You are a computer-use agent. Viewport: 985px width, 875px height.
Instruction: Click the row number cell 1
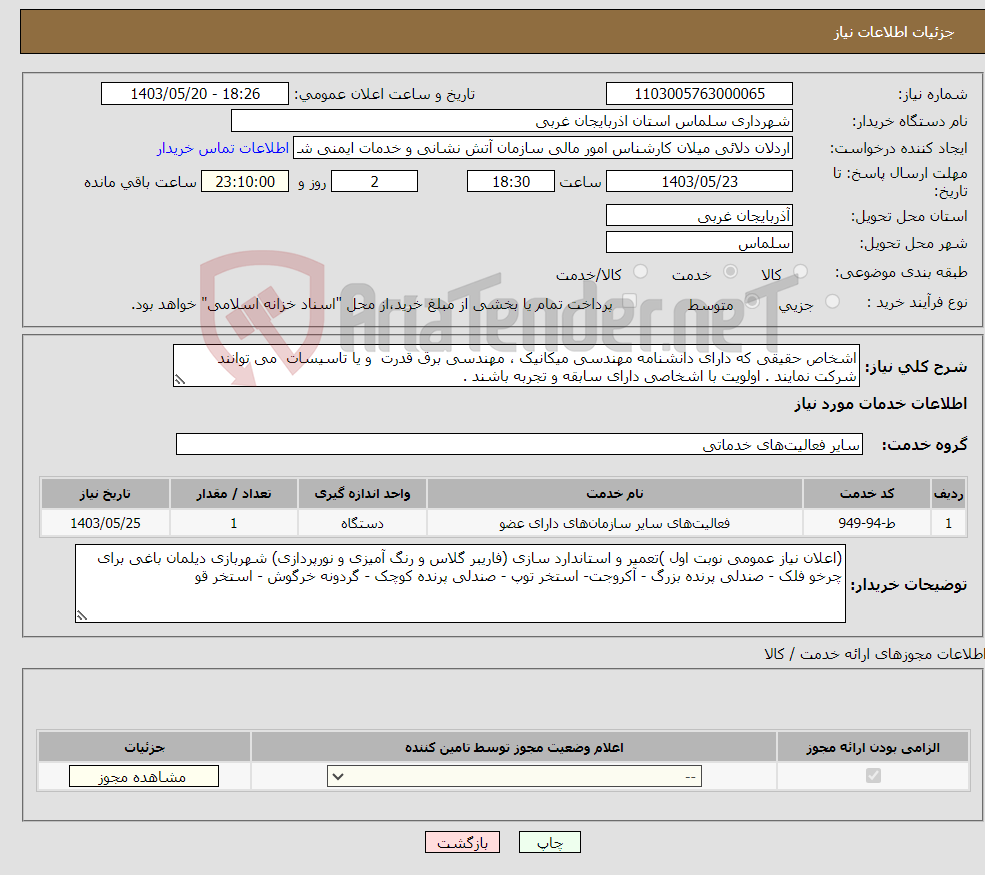tap(948, 523)
